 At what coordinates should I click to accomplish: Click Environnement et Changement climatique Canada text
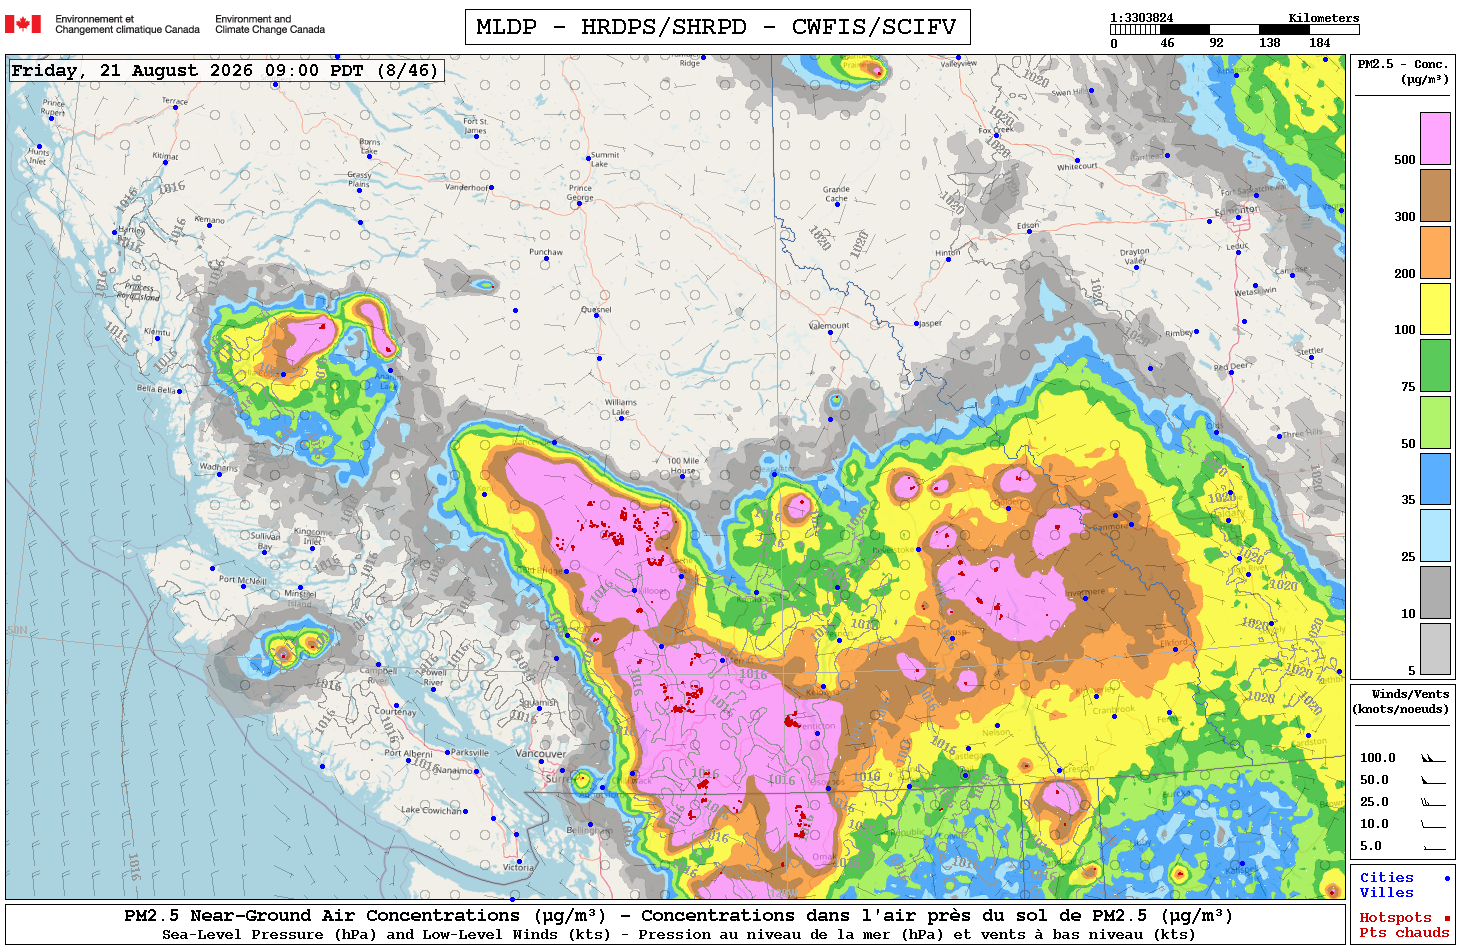pos(127,24)
